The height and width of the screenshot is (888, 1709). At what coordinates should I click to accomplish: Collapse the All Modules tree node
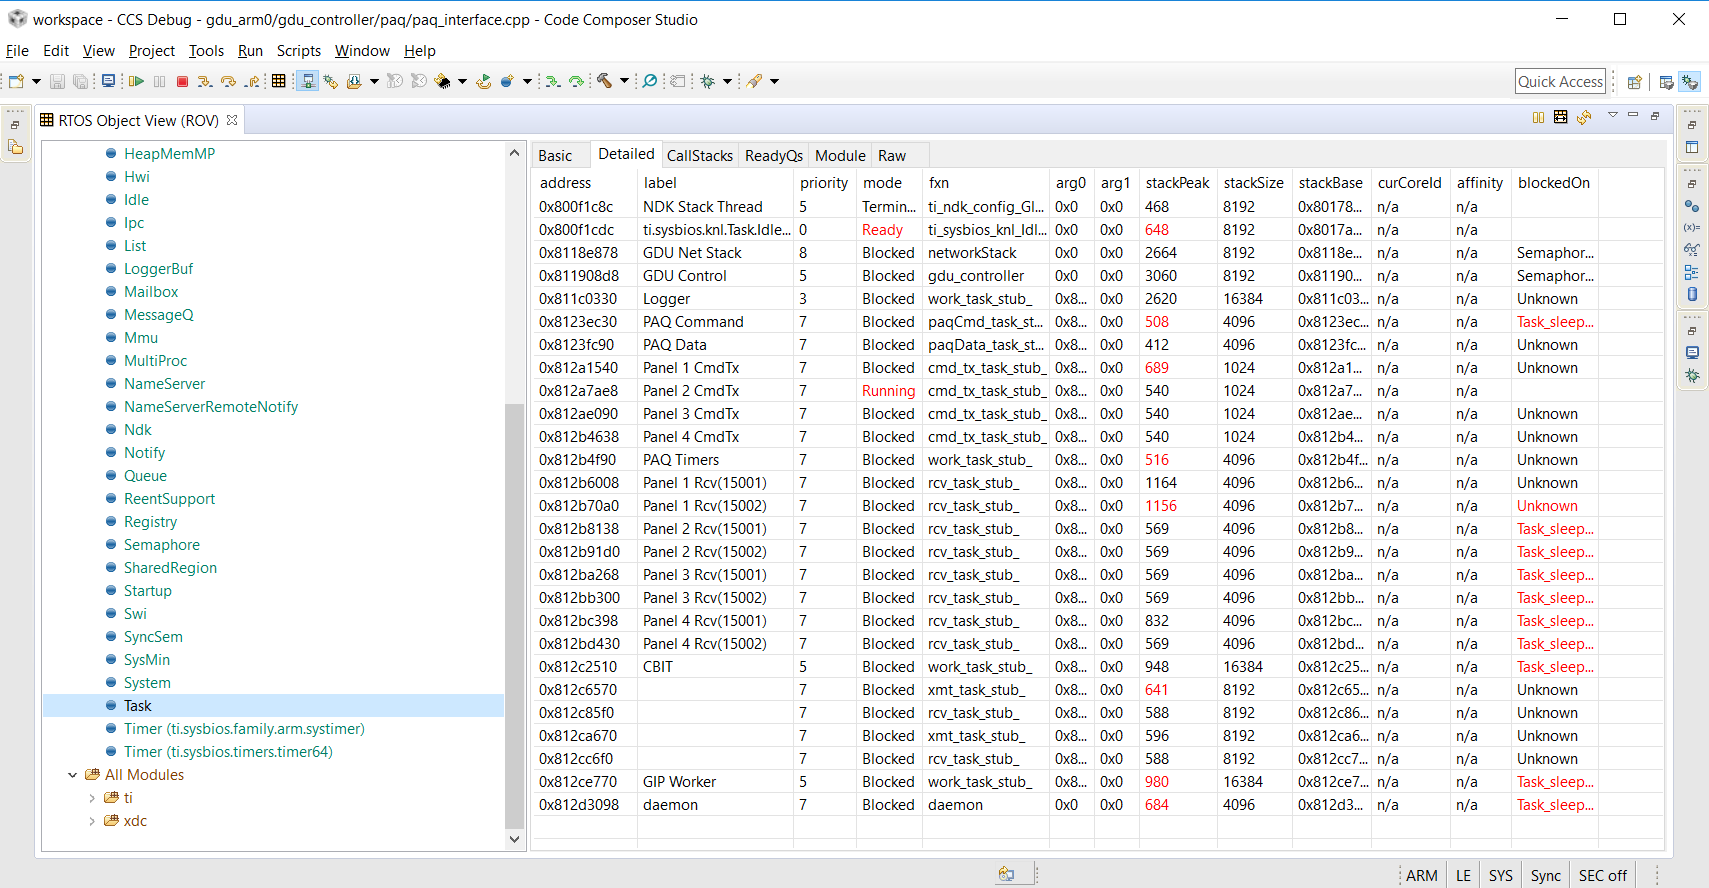pos(72,775)
